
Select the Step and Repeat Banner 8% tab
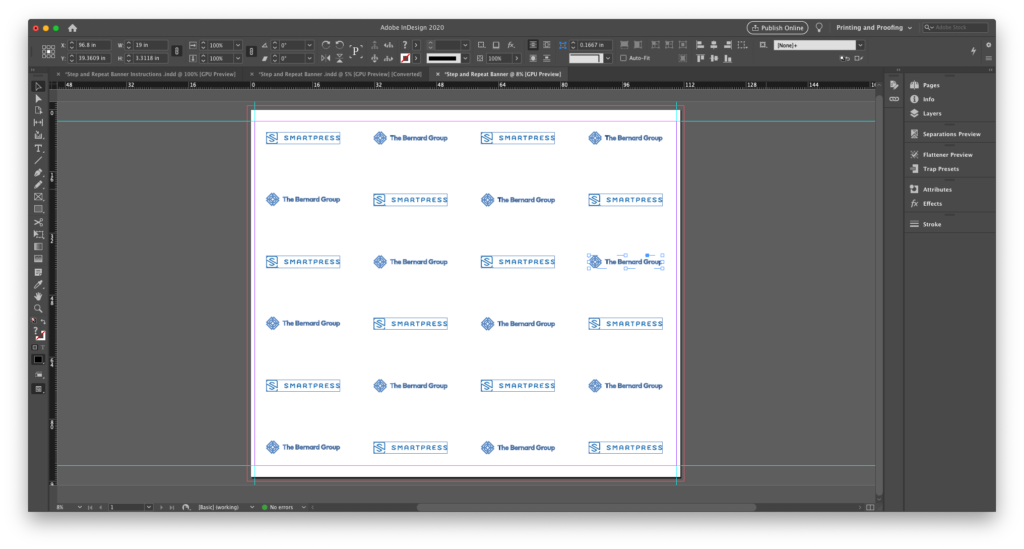[x=502, y=74]
